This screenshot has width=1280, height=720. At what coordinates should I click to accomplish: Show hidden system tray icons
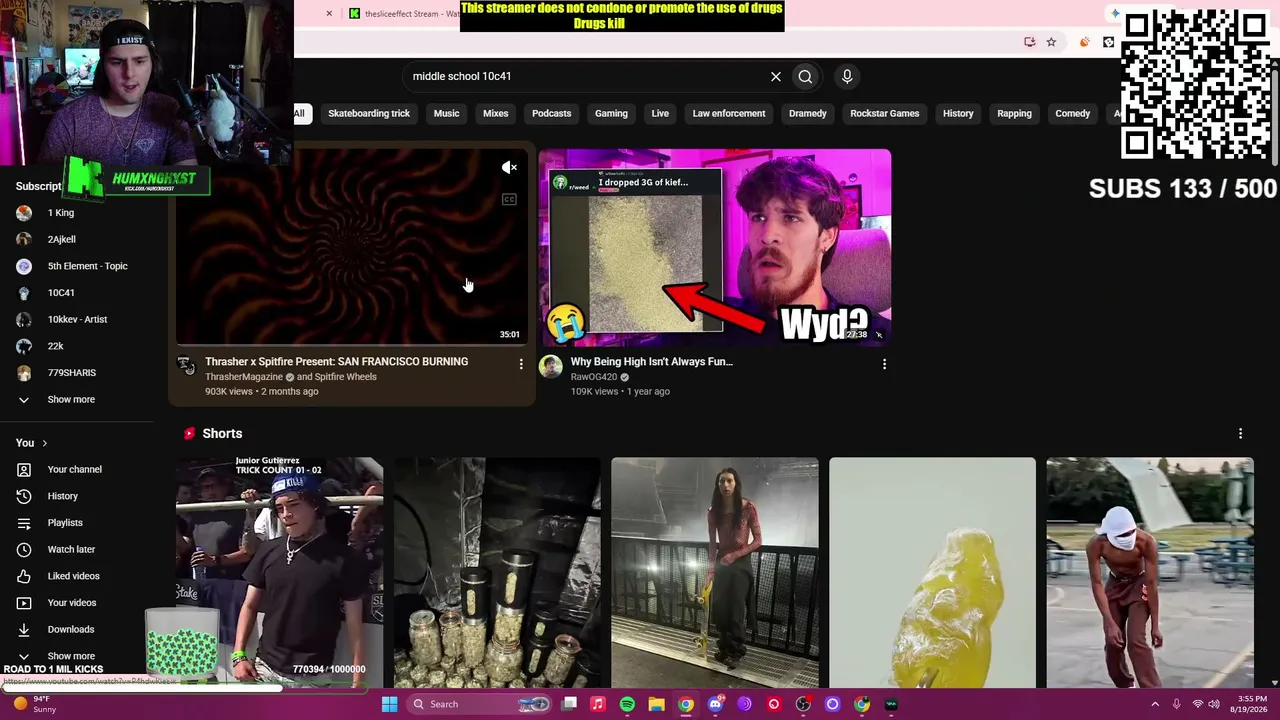[1155, 704]
